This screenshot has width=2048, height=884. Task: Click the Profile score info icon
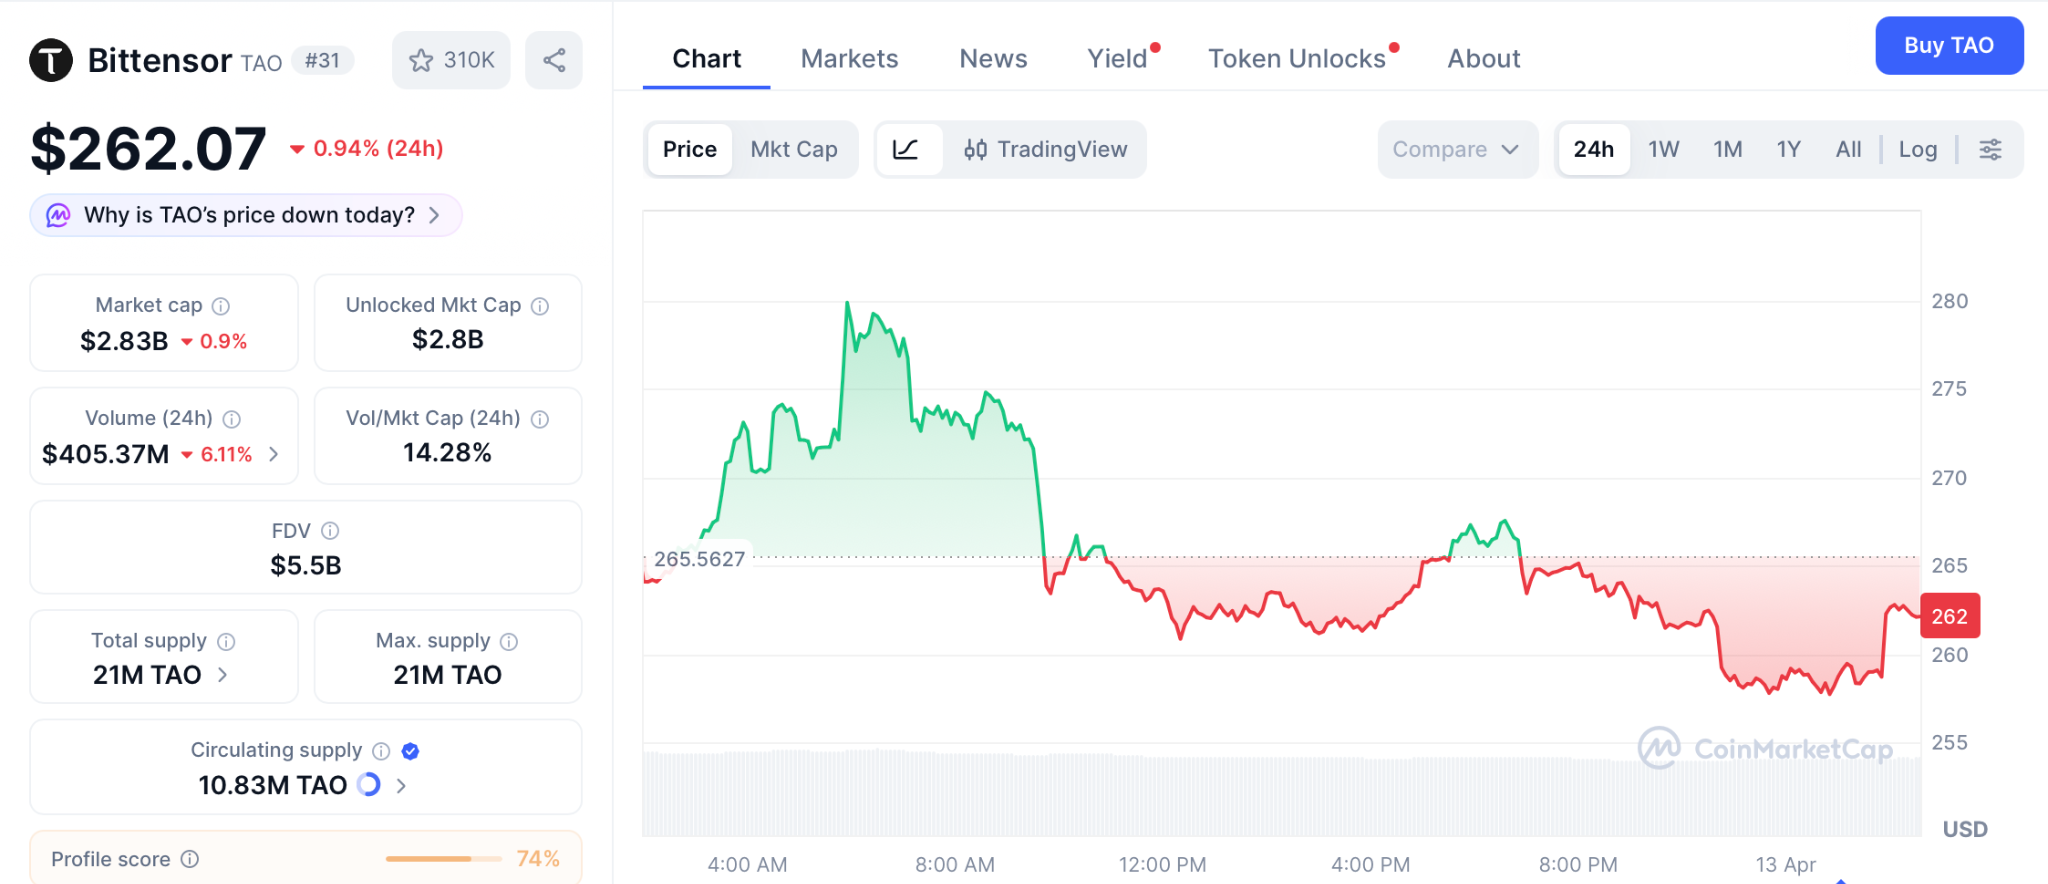190,859
